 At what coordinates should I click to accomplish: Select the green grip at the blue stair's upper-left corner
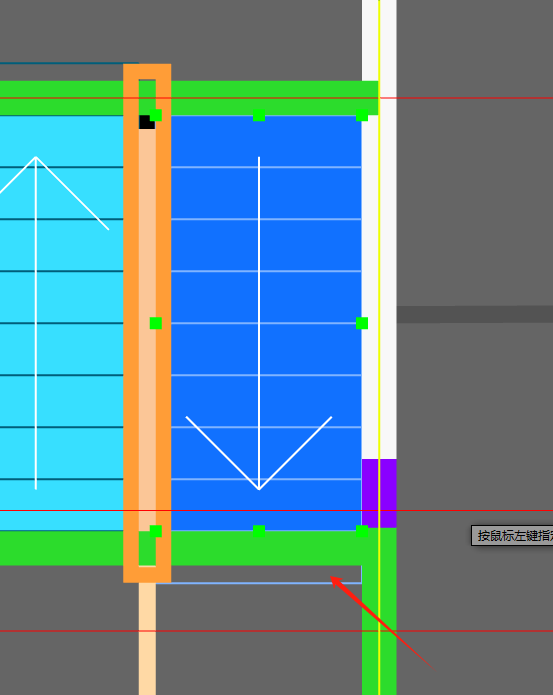point(156,115)
